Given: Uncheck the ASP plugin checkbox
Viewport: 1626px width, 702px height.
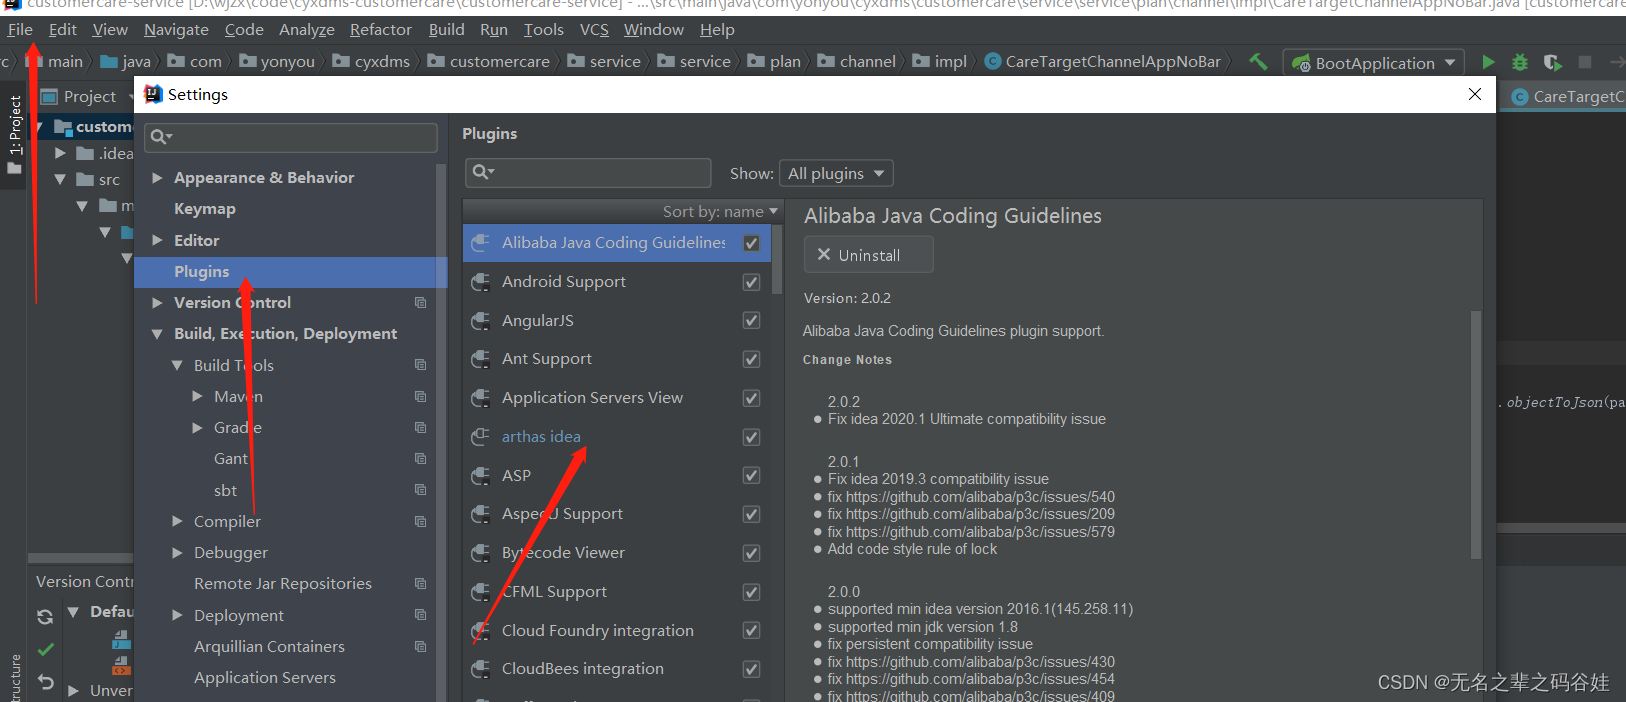Looking at the screenshot, I should pyautogui.click(x=751, y=476).
